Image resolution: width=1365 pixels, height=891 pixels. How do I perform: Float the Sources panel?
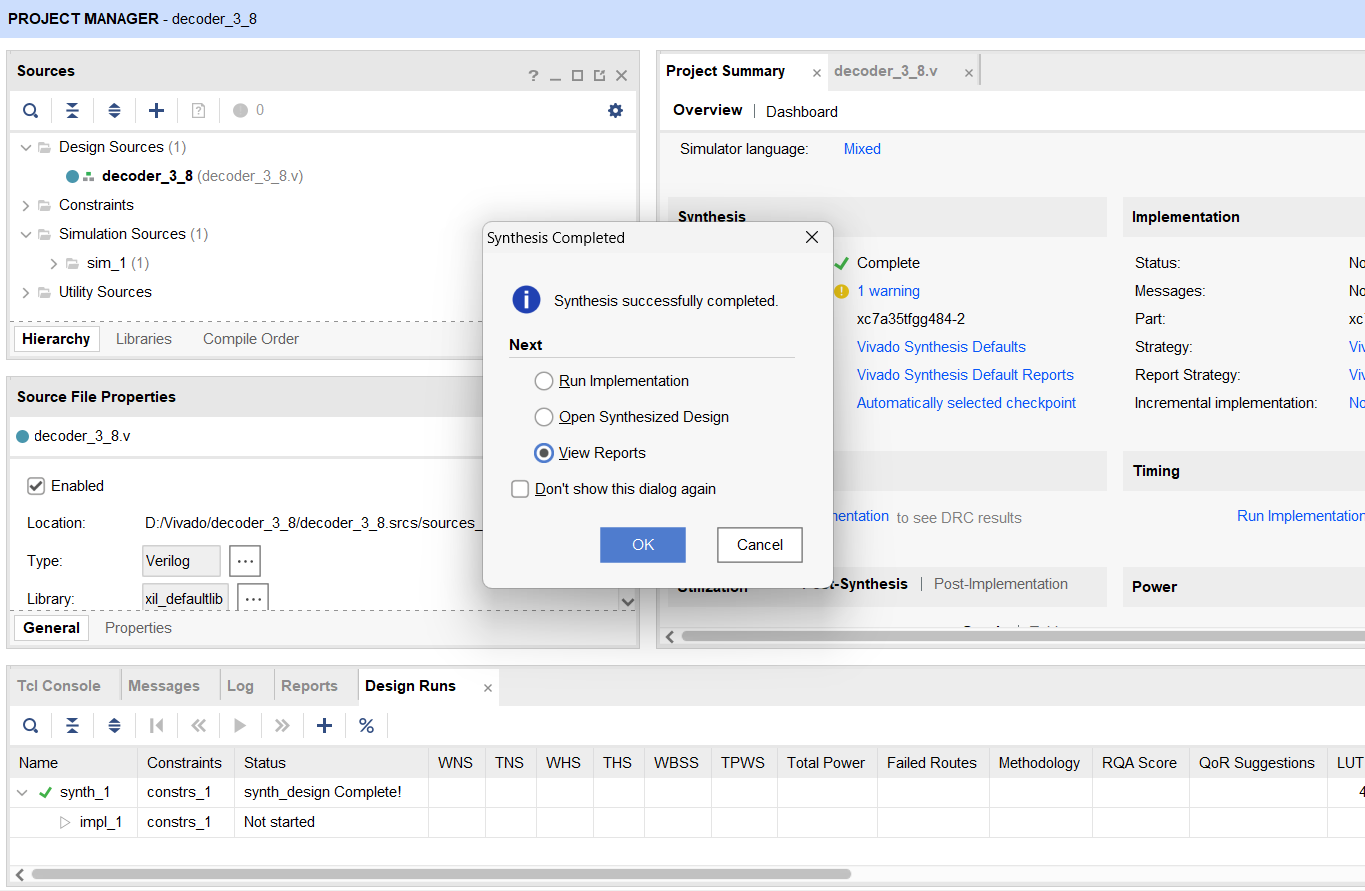(x=599, y=76)
